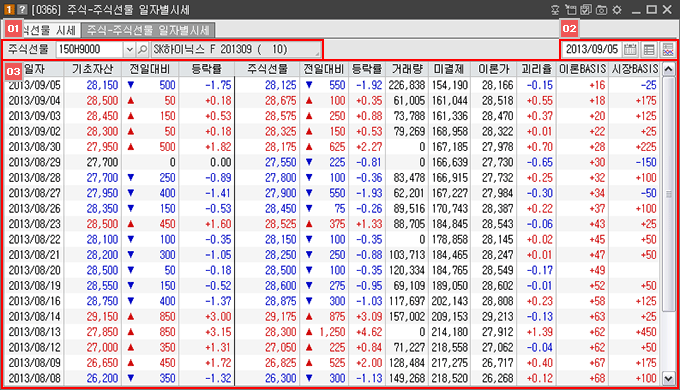The width and height of the screenshot is (680, 390).
Task: Click the pin icon in the title bar
Action: pos(555,10)
